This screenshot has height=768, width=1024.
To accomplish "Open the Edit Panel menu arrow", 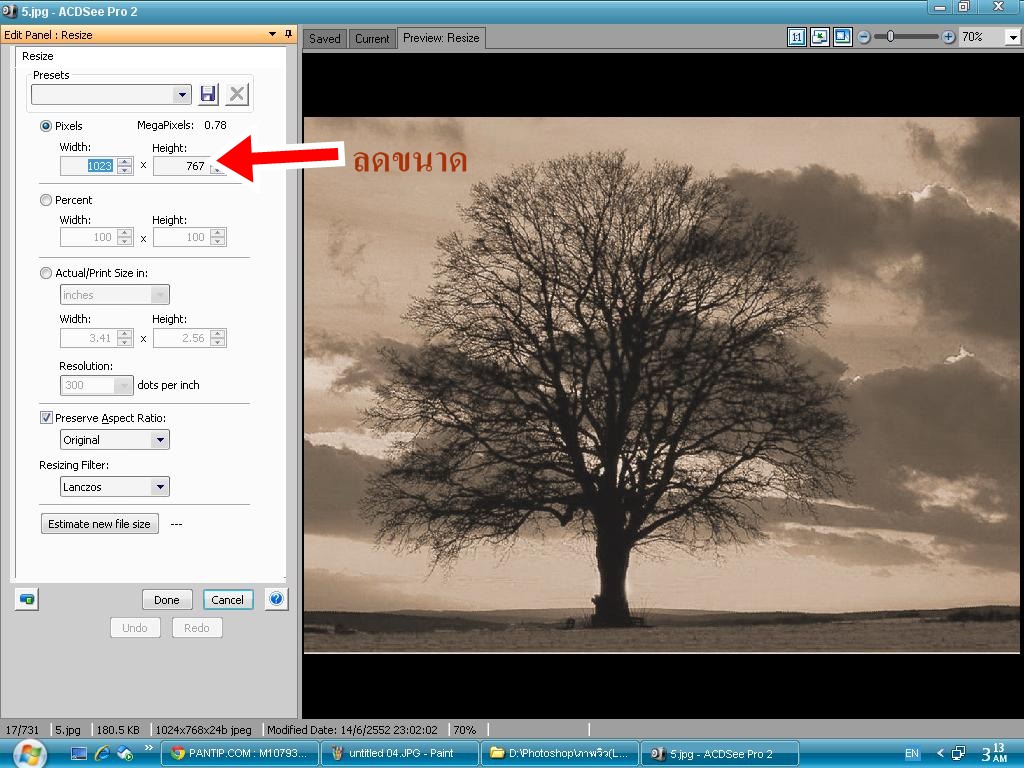I will 272,34.
